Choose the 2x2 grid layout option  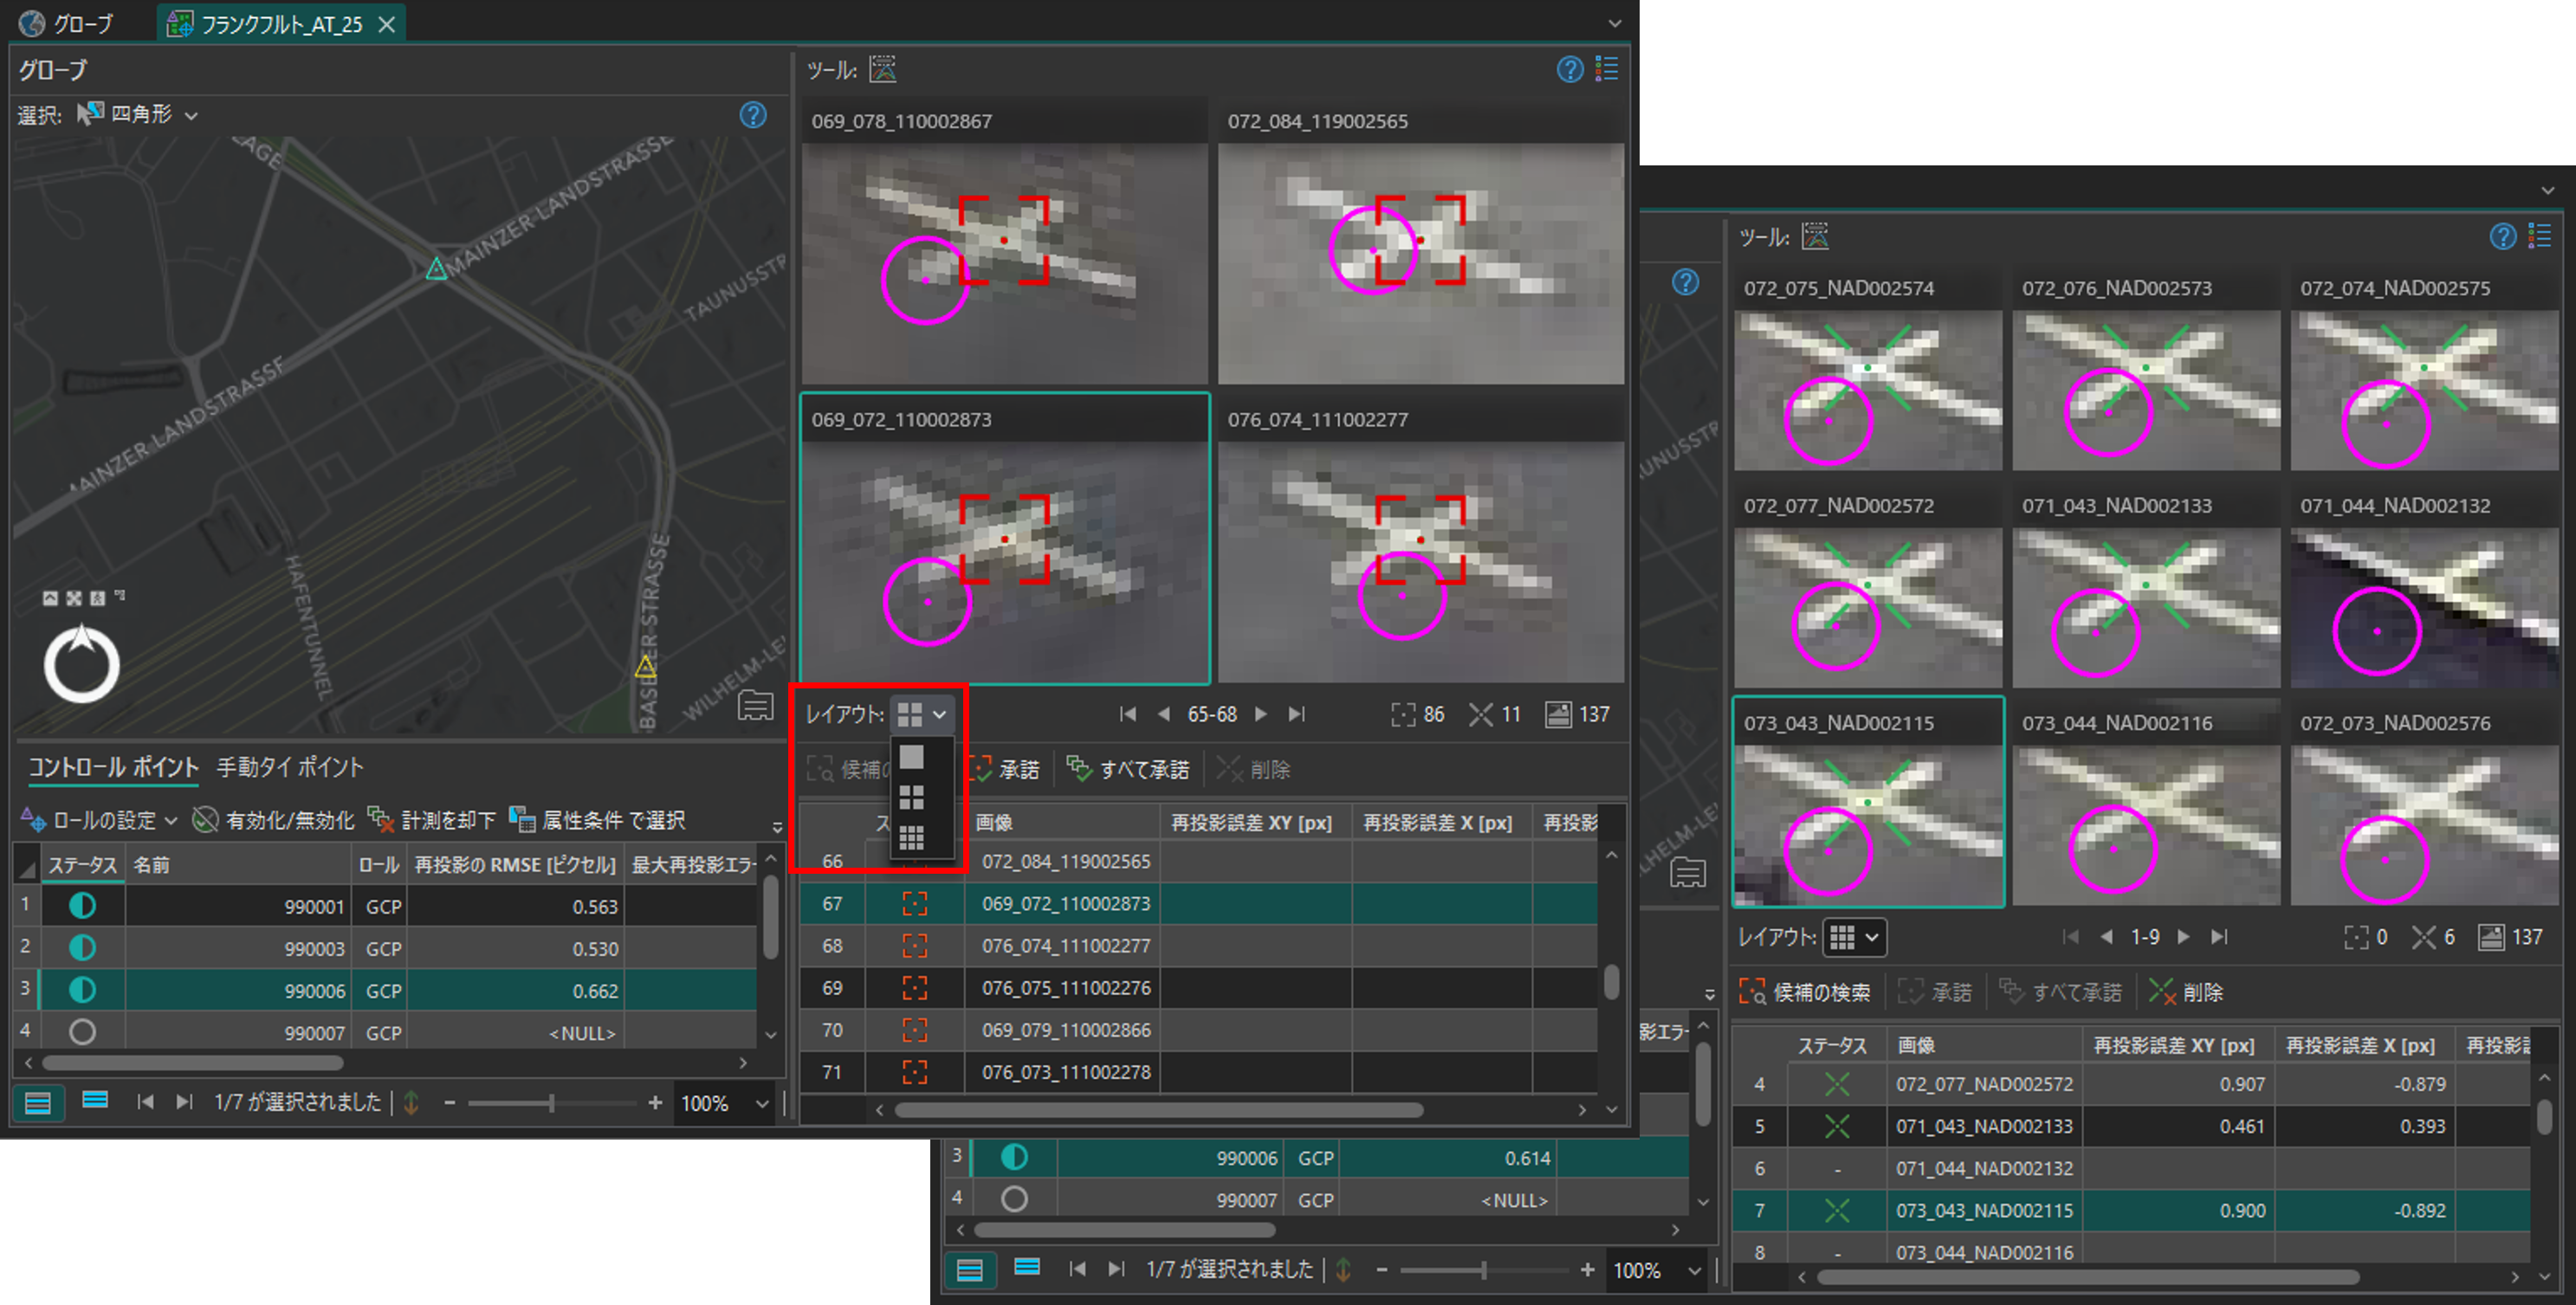tap(911, 797)
